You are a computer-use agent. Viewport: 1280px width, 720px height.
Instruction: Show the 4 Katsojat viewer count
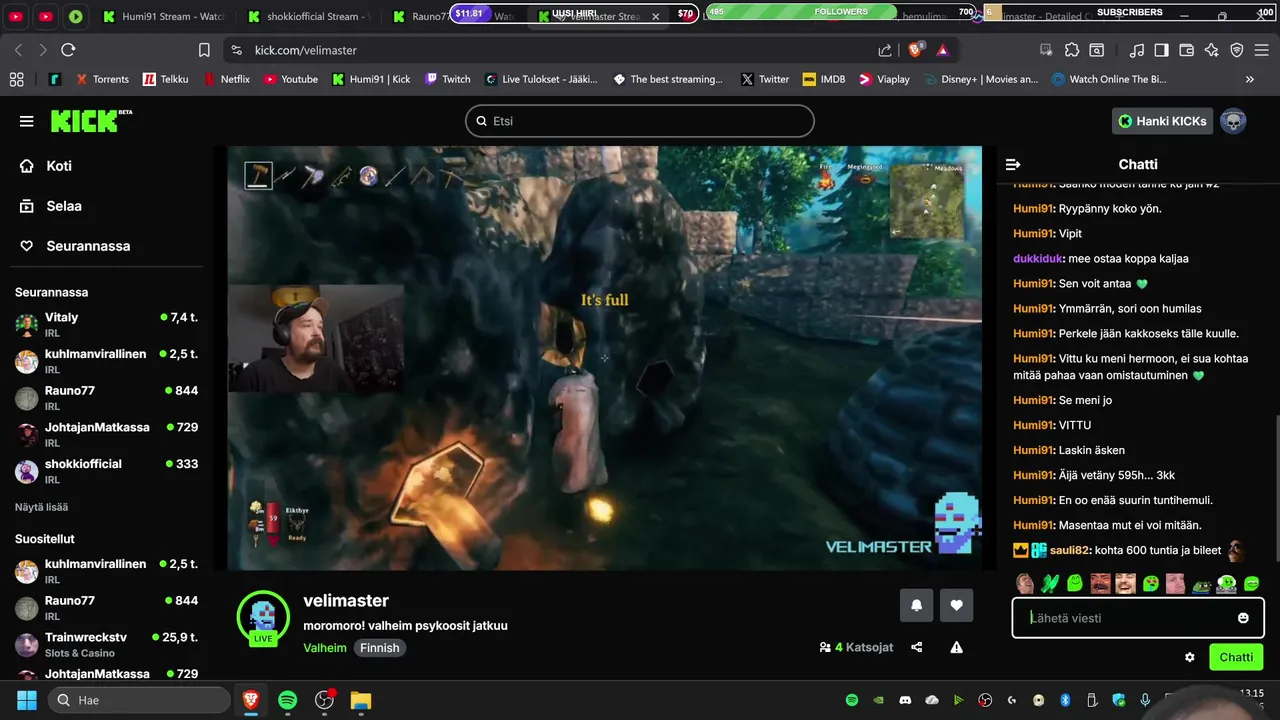(x=856, y=647)
